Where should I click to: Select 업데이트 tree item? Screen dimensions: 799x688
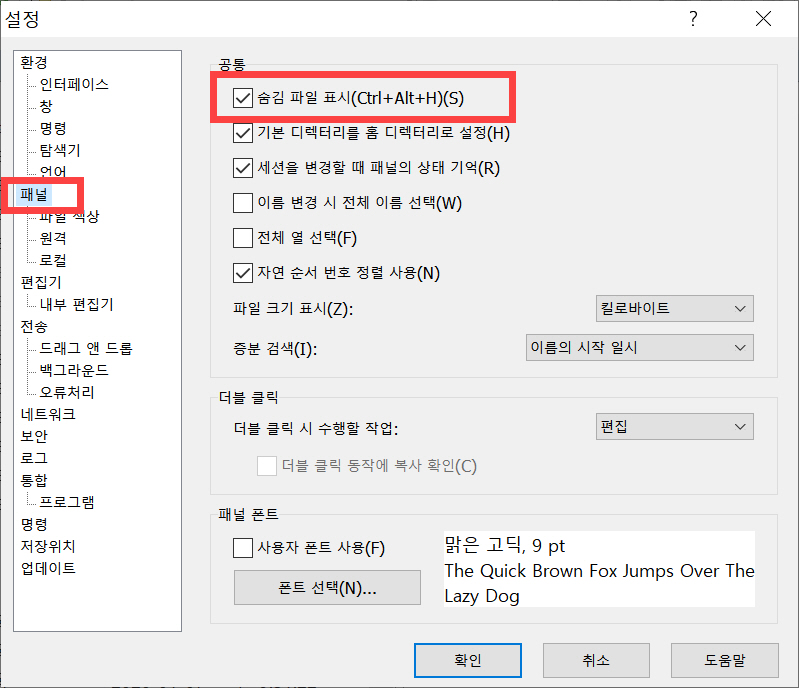[x=48, y=568]
